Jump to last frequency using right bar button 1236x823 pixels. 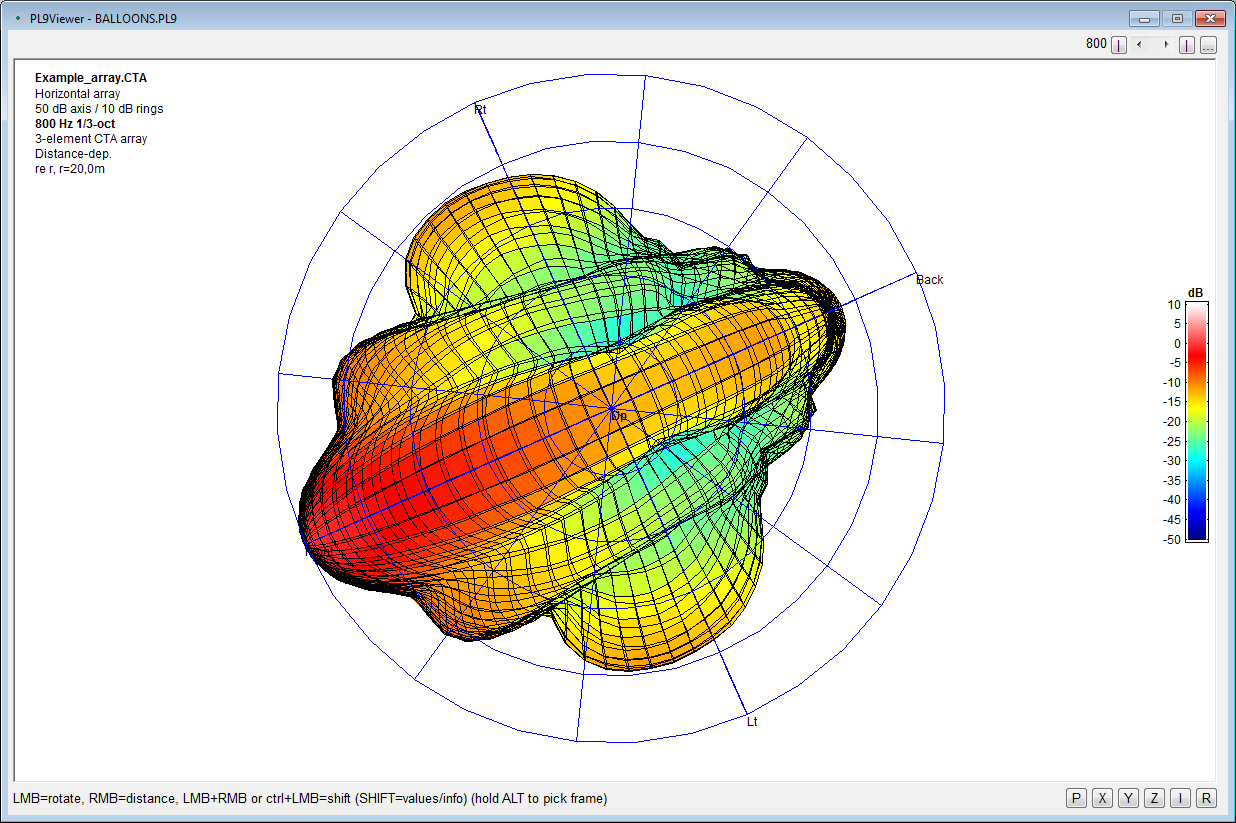1187,45
